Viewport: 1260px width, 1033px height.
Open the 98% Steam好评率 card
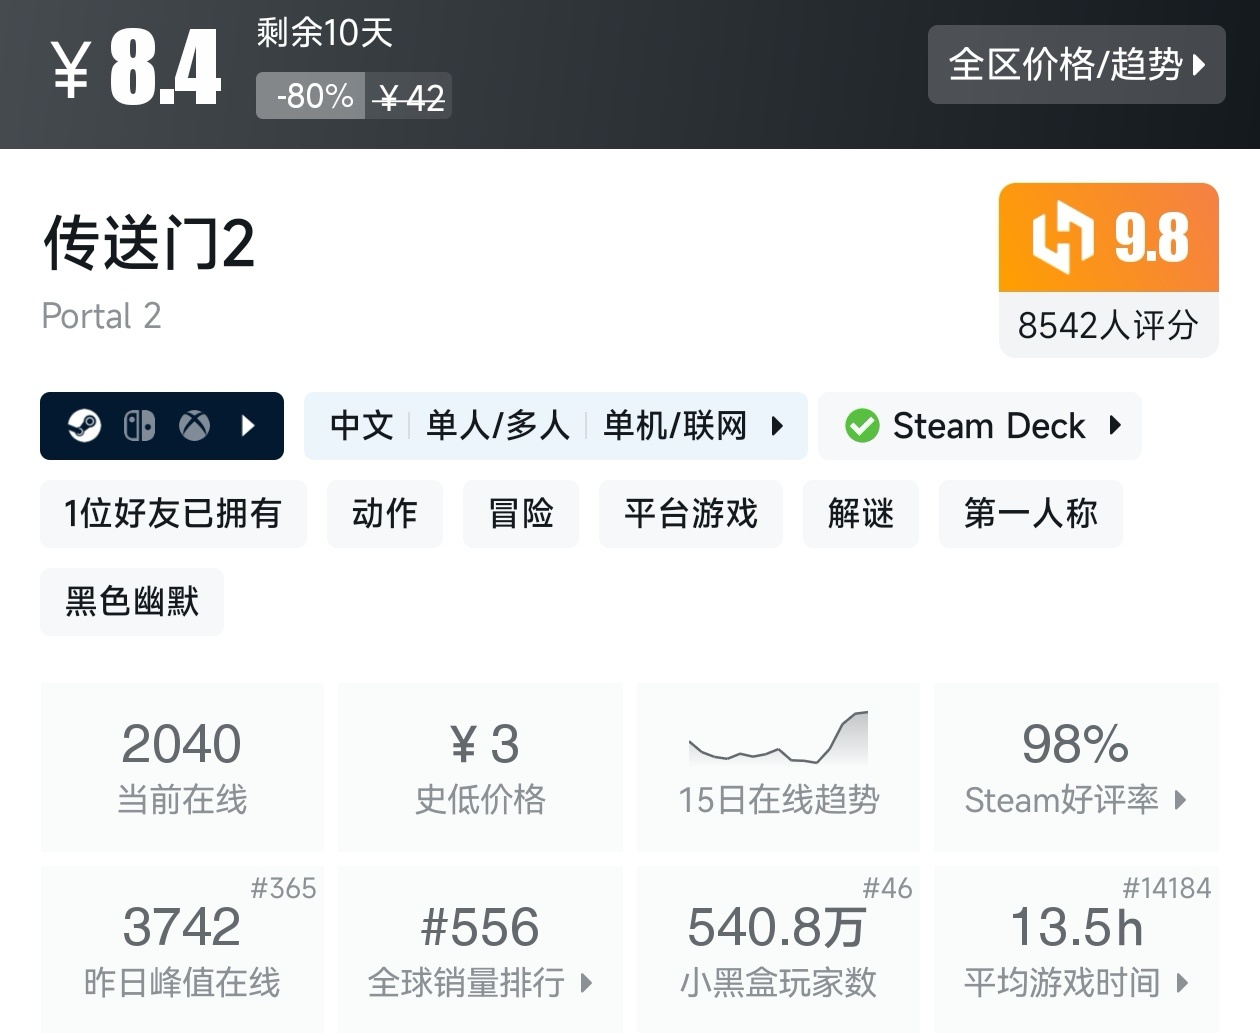tap(1076, 767)
